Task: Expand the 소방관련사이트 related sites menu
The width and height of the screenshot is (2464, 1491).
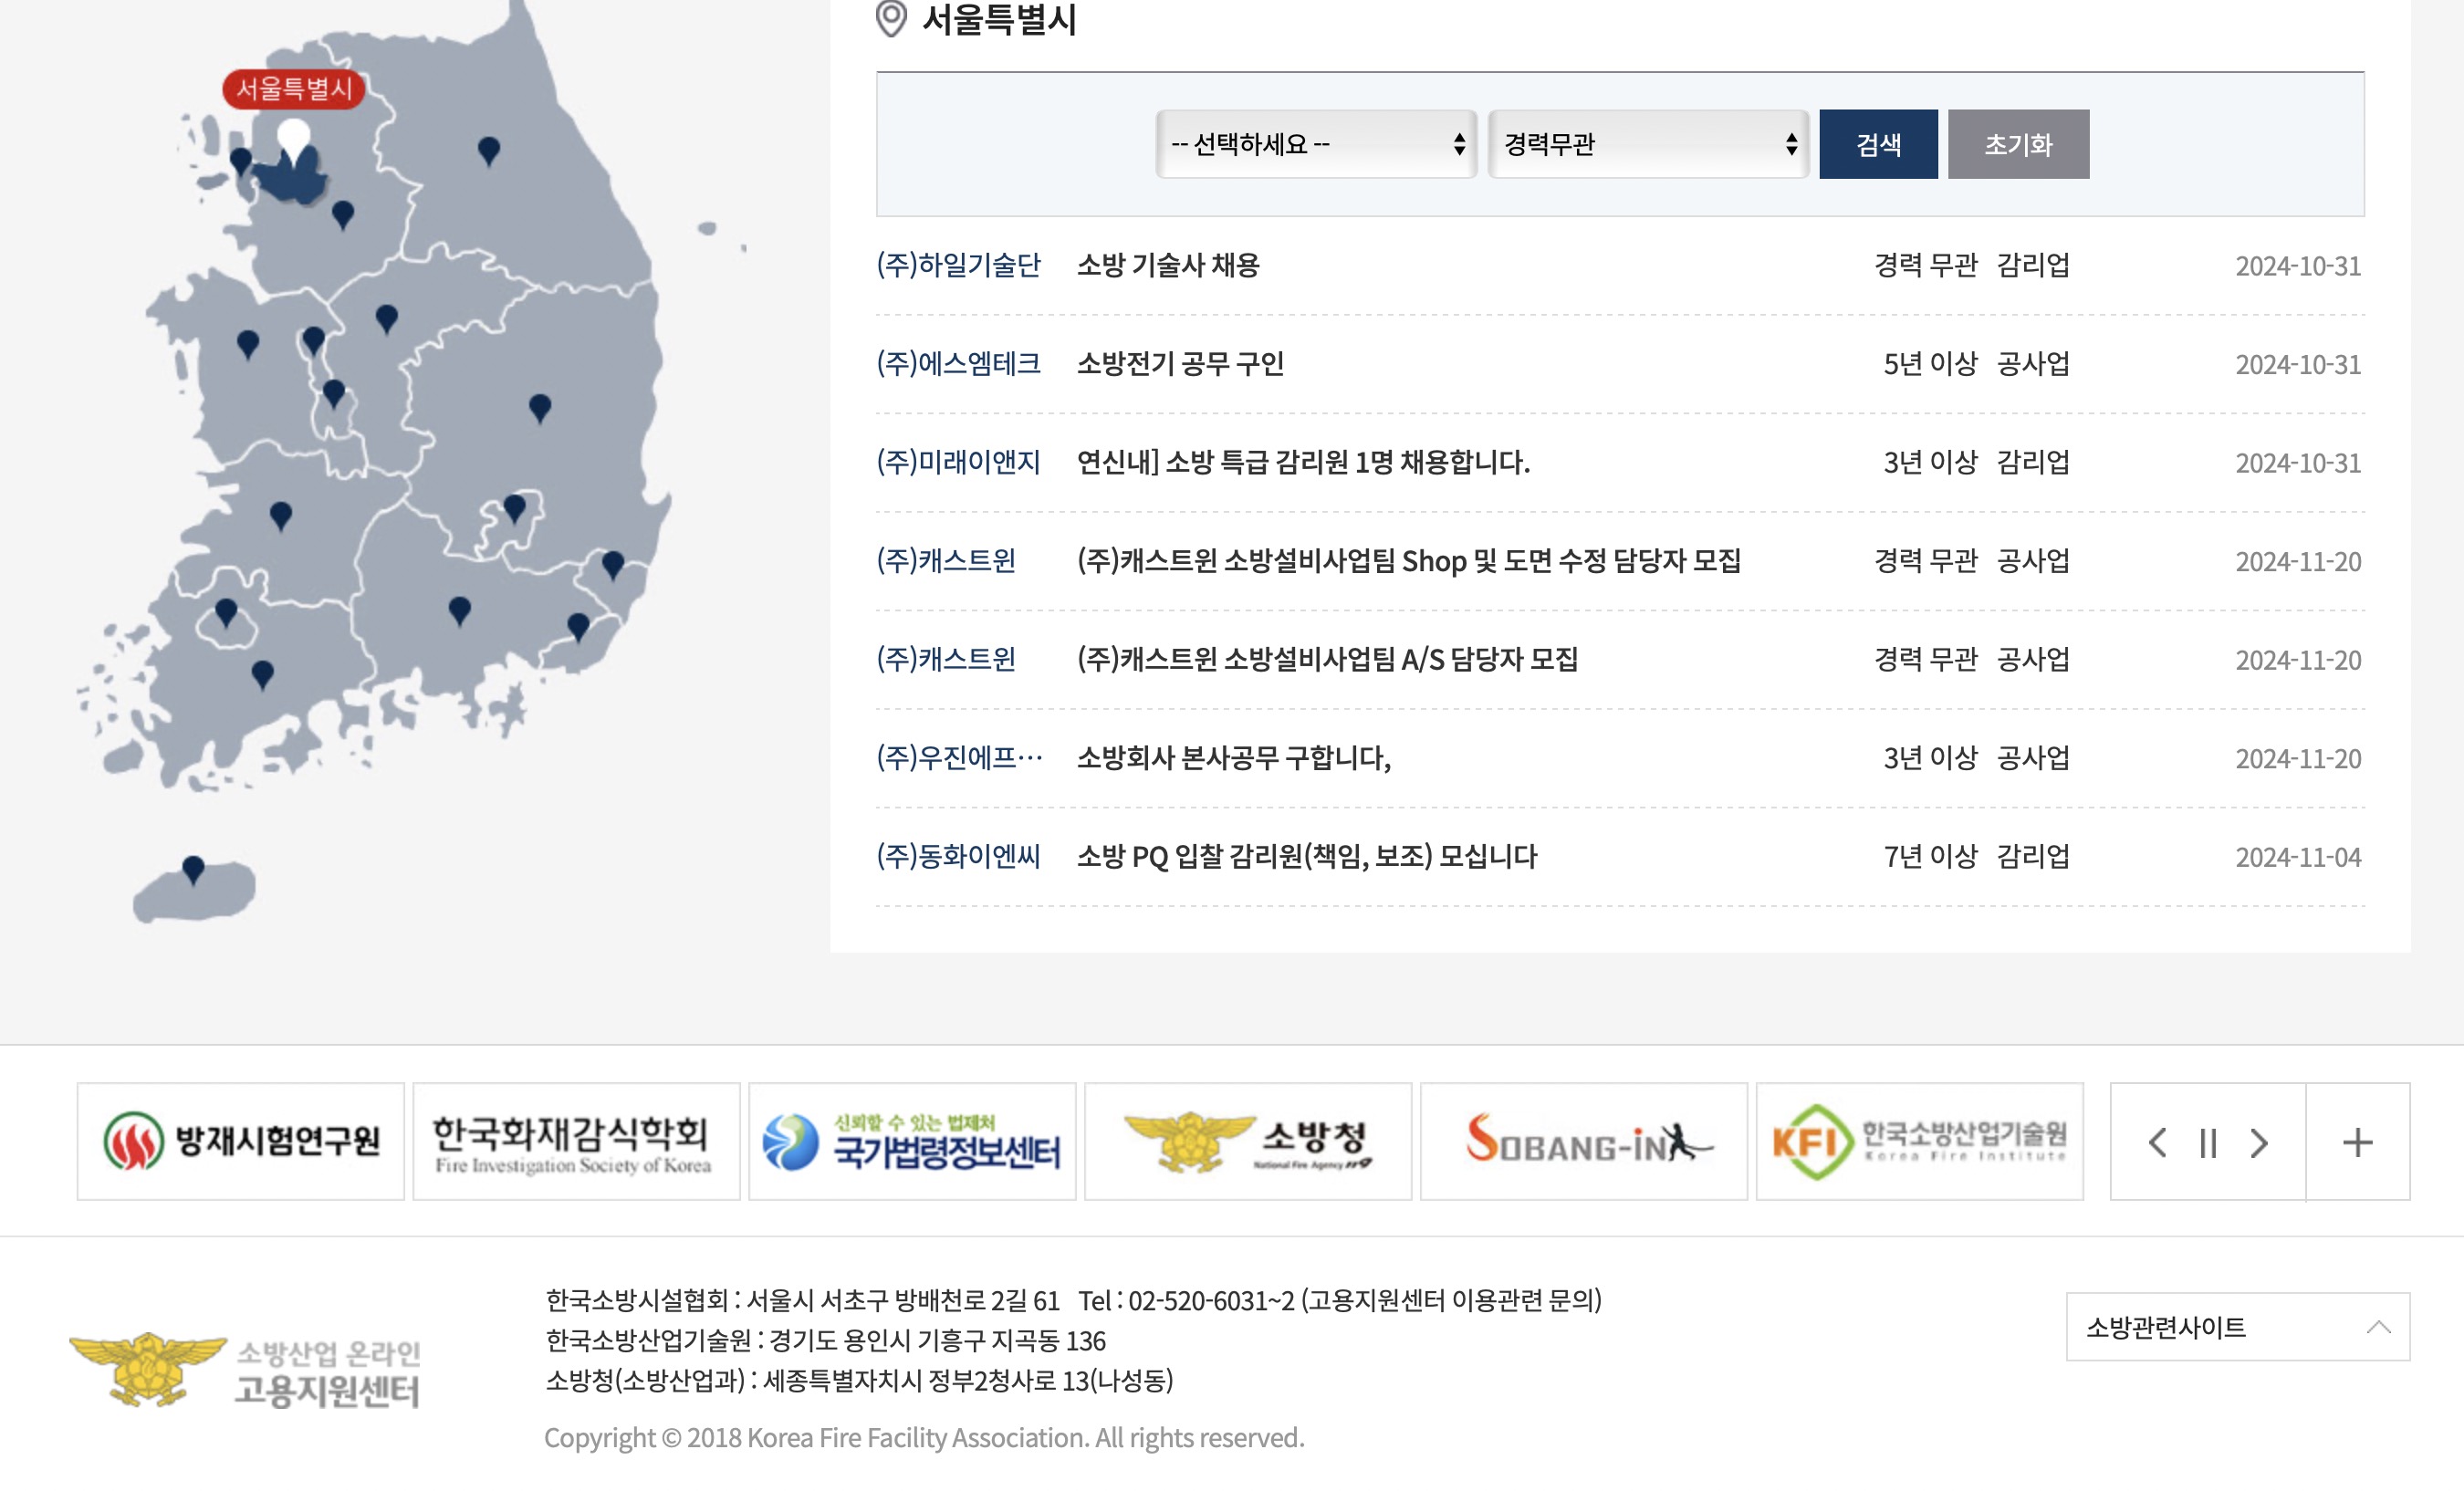Action: 2237,1327
